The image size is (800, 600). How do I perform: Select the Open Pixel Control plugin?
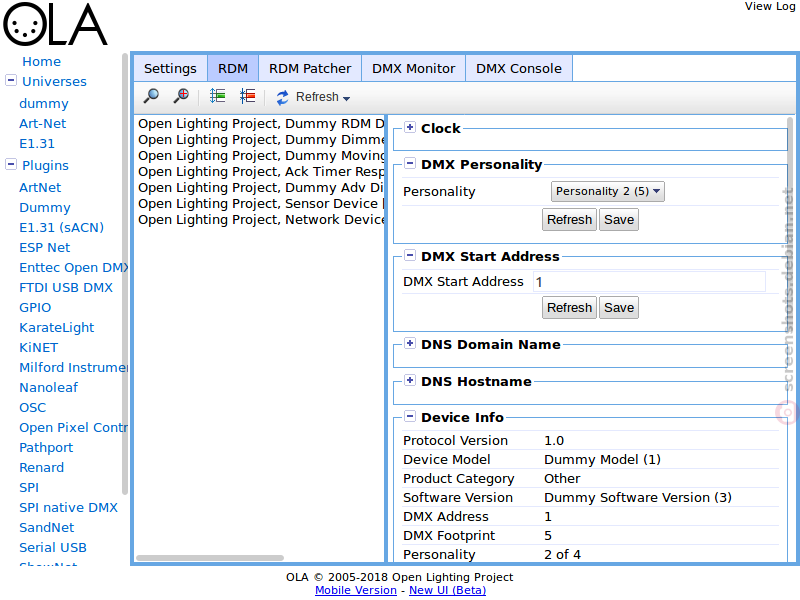(x=73, y=428)
